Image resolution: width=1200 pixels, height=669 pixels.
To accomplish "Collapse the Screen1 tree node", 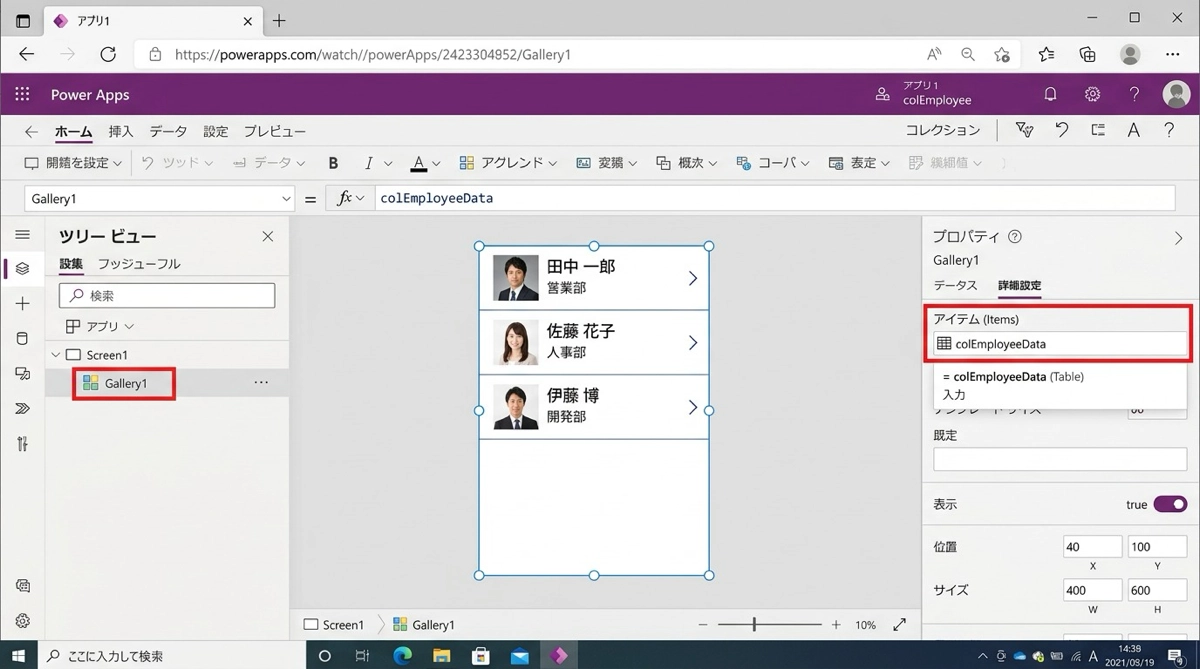I will (x=56, y=355).
